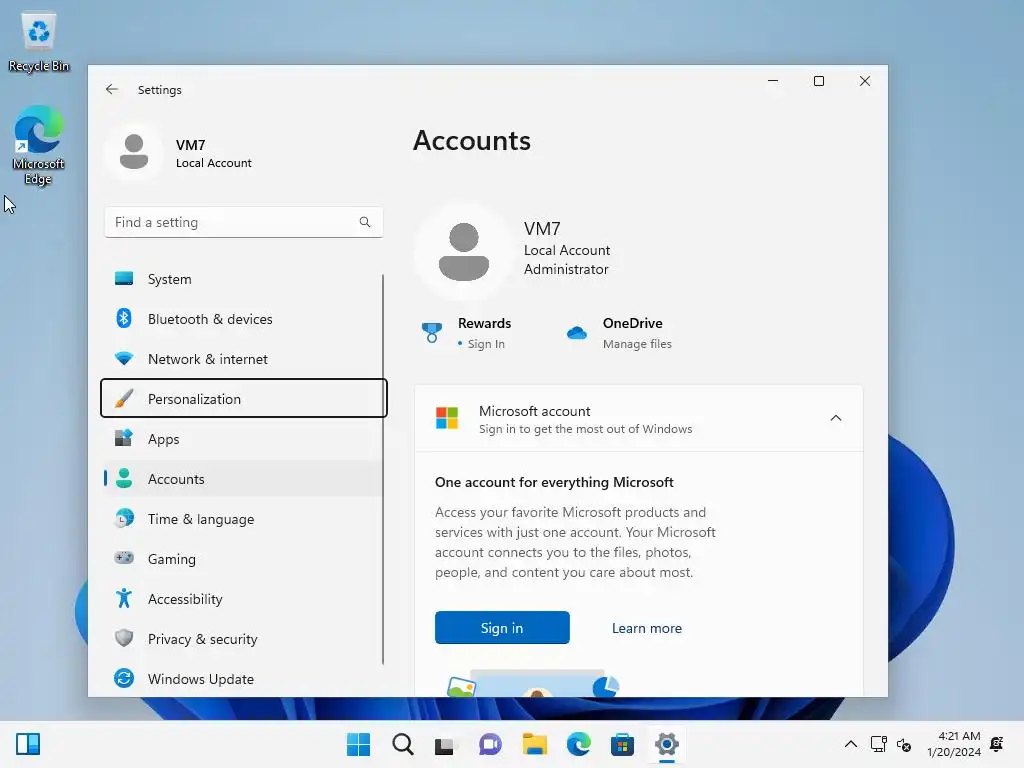Open File Explorer from the taskbar
Screen dimensions: 1024x768
click(534, 744)
